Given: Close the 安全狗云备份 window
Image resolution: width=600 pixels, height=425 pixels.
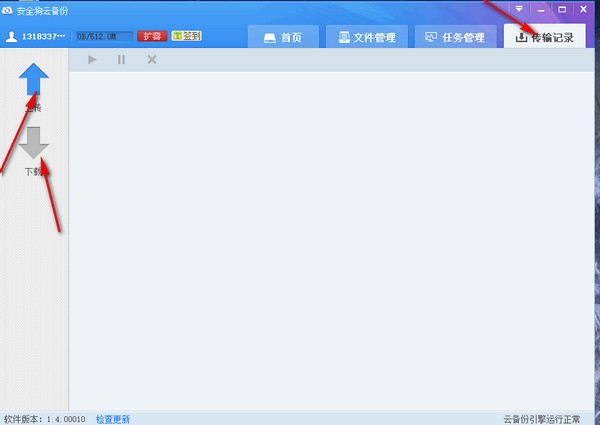Looking at the screenshot, I should pyautogui.click(x=584, y=9).
